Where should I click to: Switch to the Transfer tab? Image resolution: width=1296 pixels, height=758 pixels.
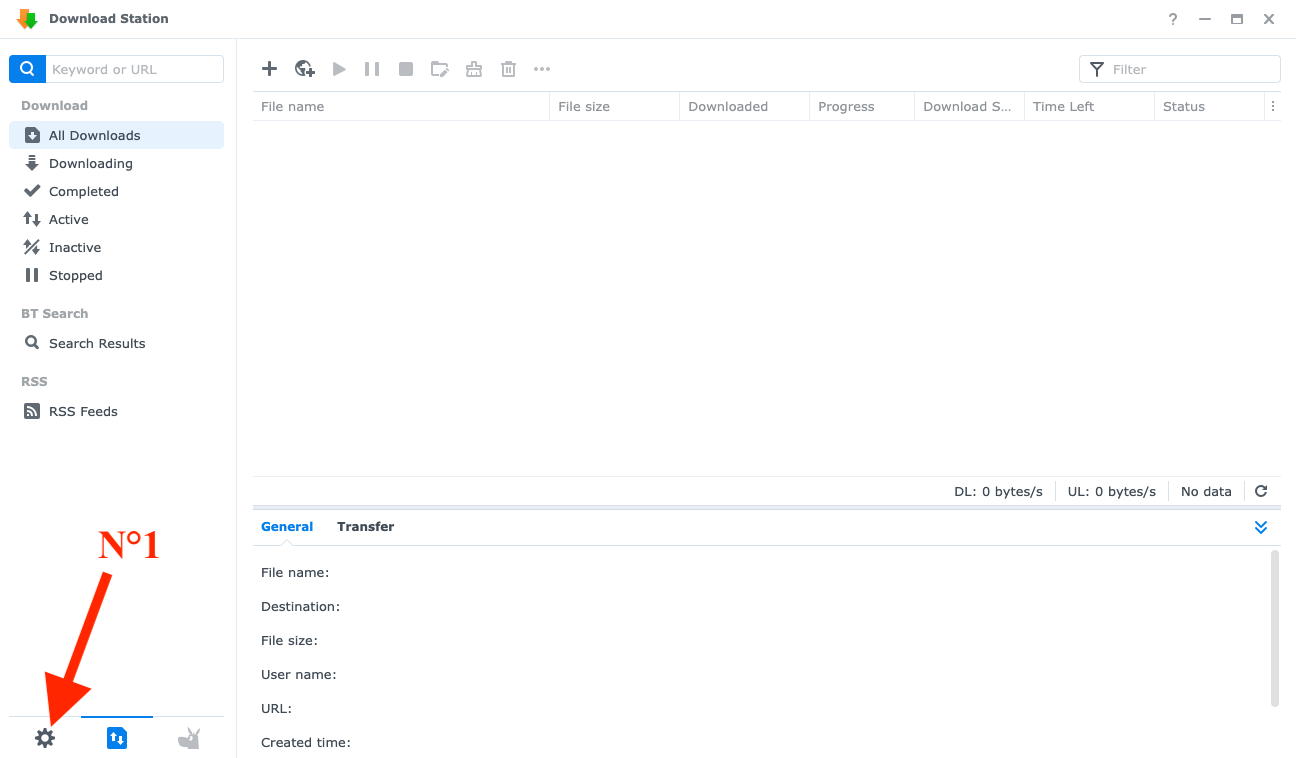[x=365, y=527]
